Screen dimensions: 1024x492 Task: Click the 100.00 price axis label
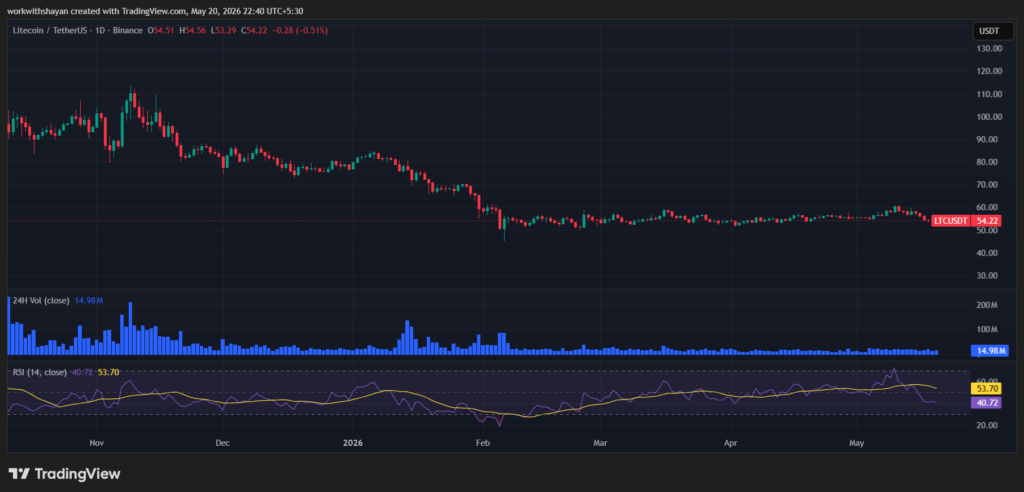(989, 117)
